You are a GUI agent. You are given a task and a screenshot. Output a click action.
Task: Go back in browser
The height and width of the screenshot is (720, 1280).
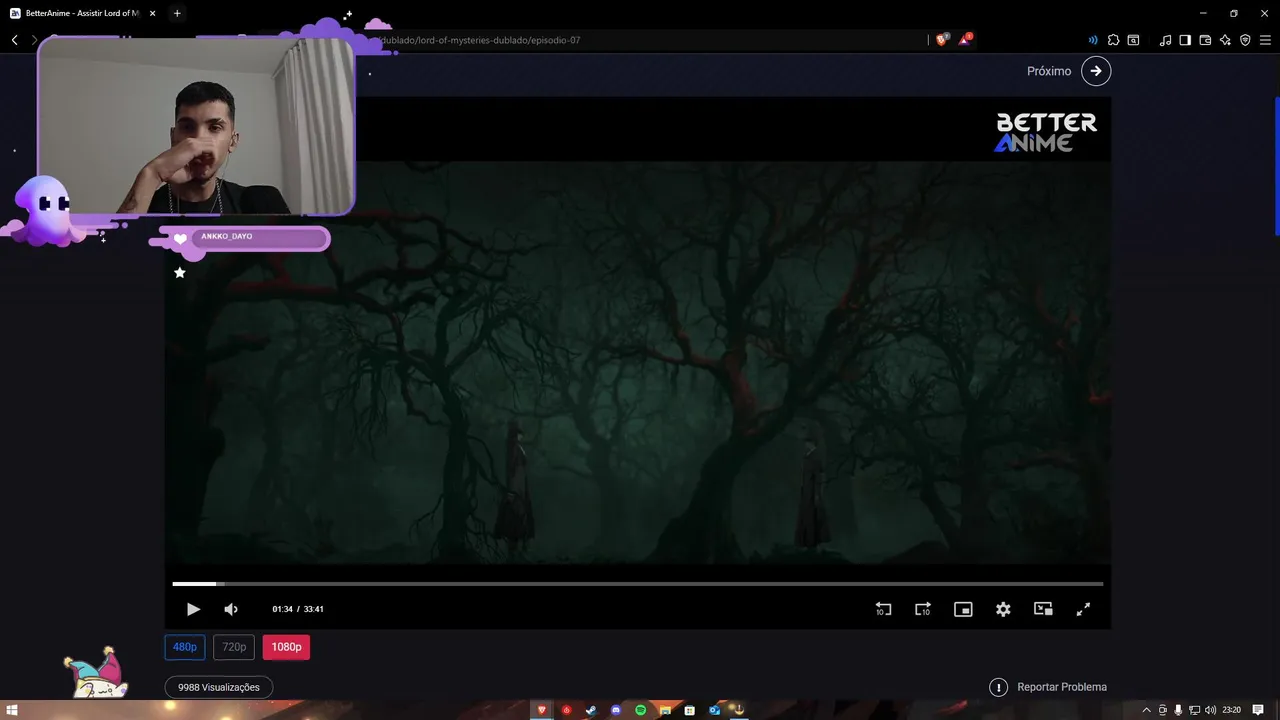tap(15, 40)
